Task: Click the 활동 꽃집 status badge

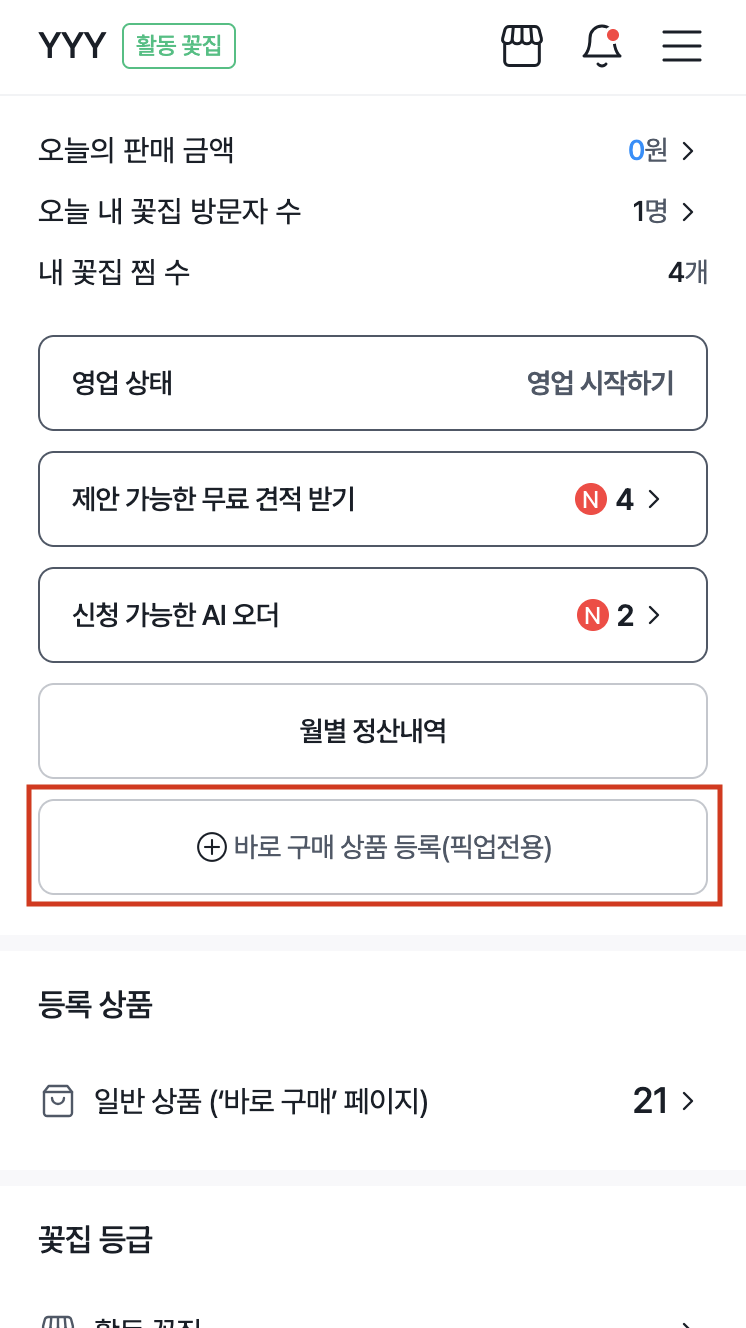Action: [x=178, y=46]
